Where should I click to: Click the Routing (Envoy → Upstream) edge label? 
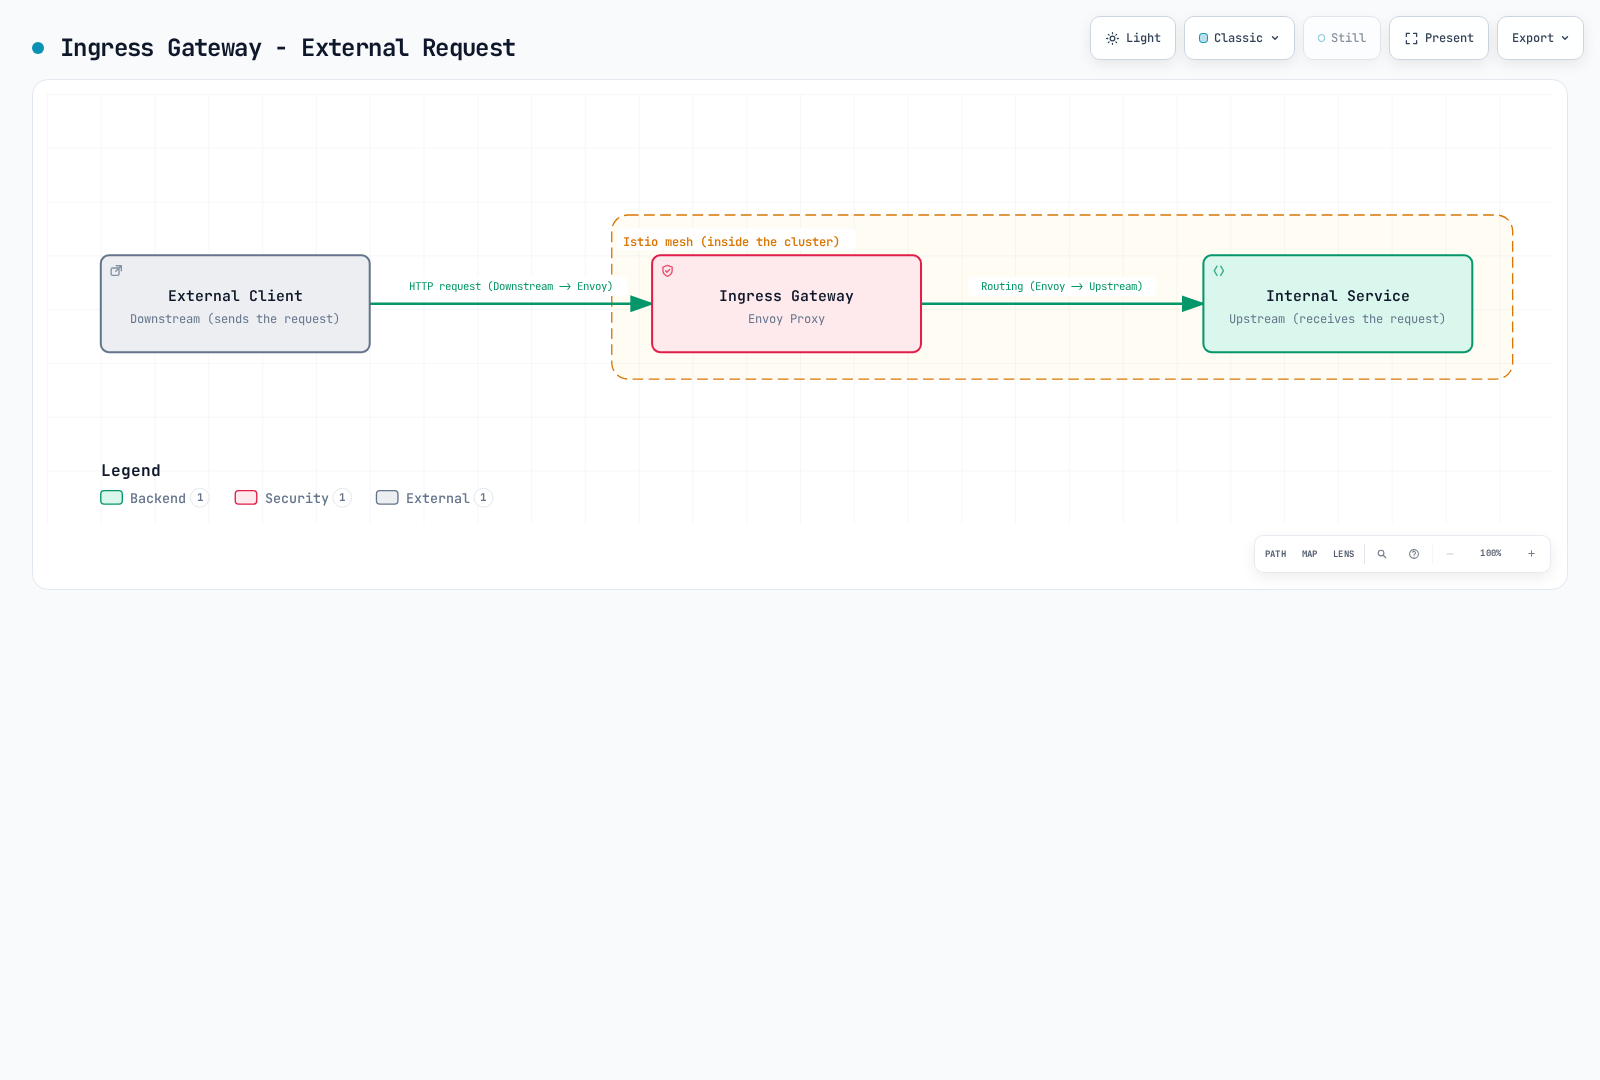tap(1061, 286)
